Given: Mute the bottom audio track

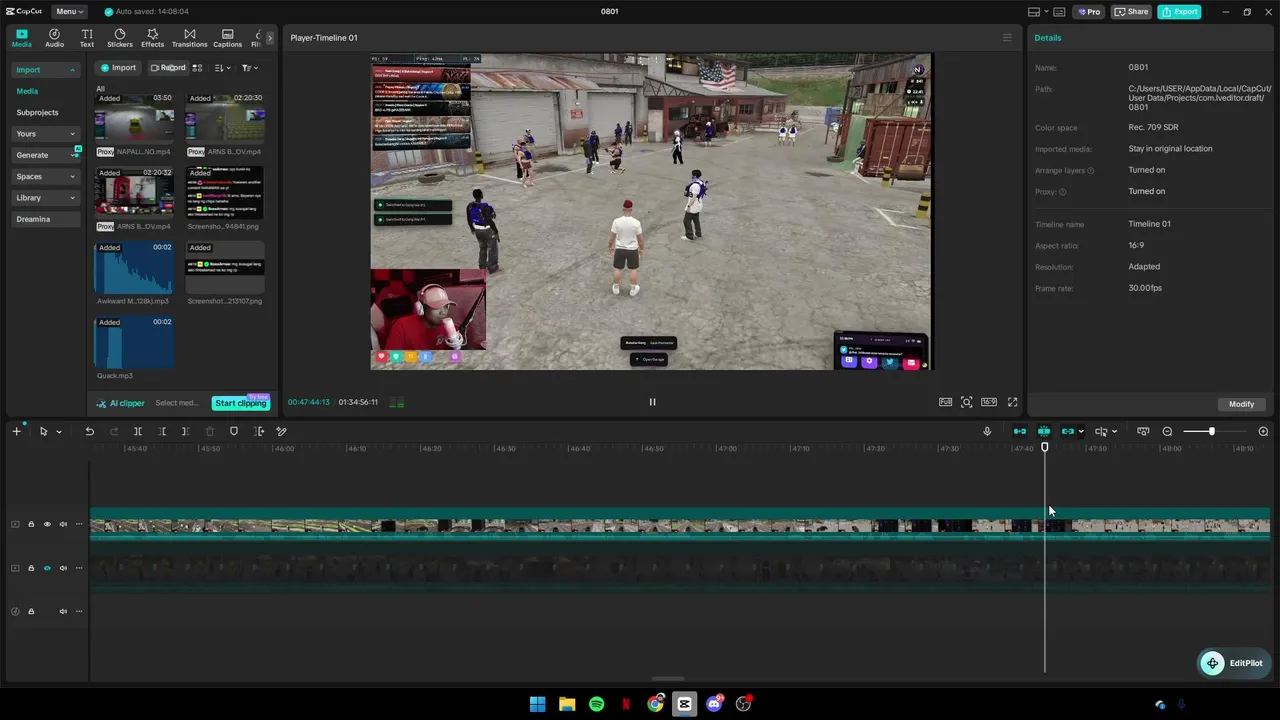Looking at the screenshot, I should point(63,611).
